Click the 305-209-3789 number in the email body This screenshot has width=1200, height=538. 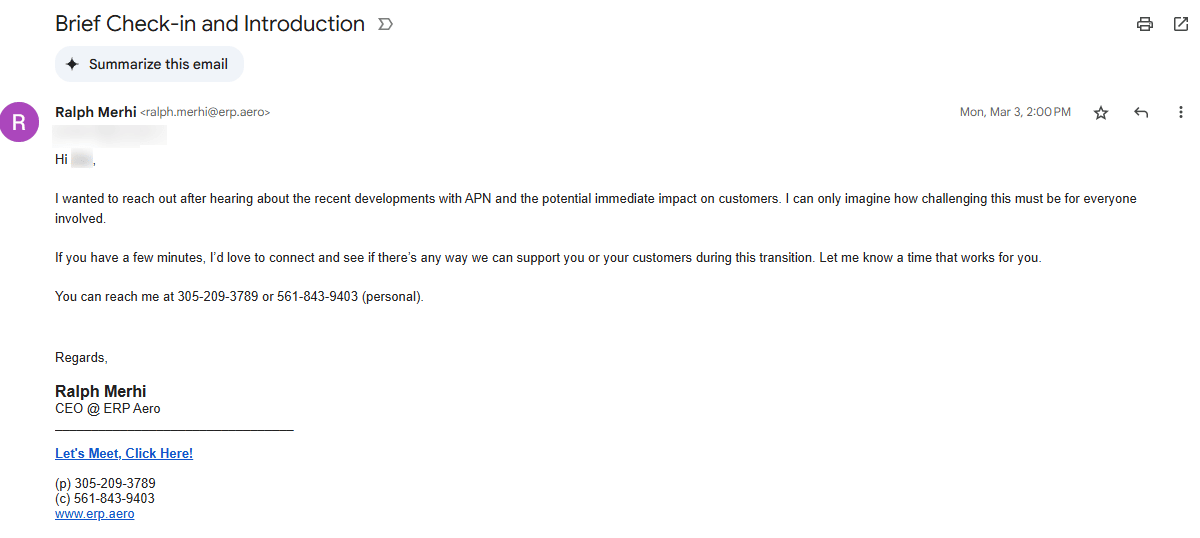(x=218, y=297)
